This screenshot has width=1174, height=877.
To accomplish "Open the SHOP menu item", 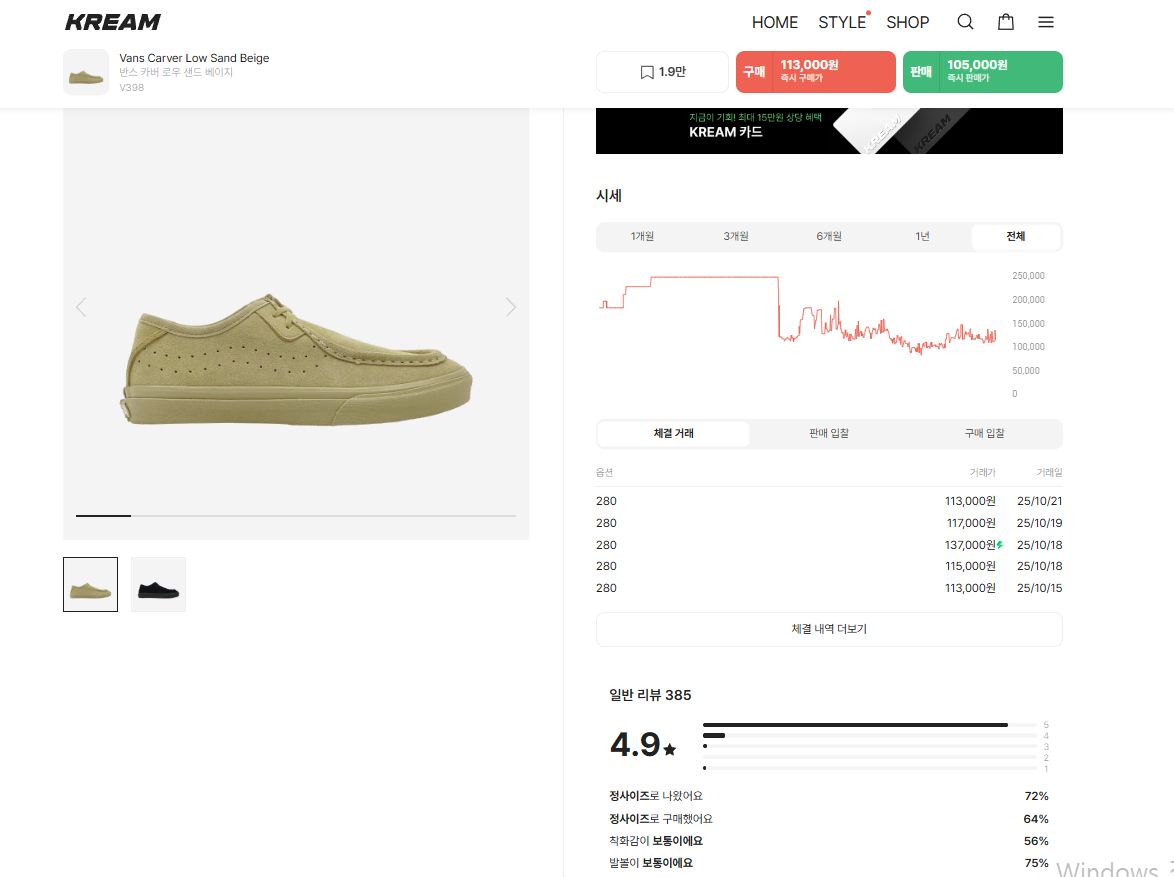I will tap(907, 22).
